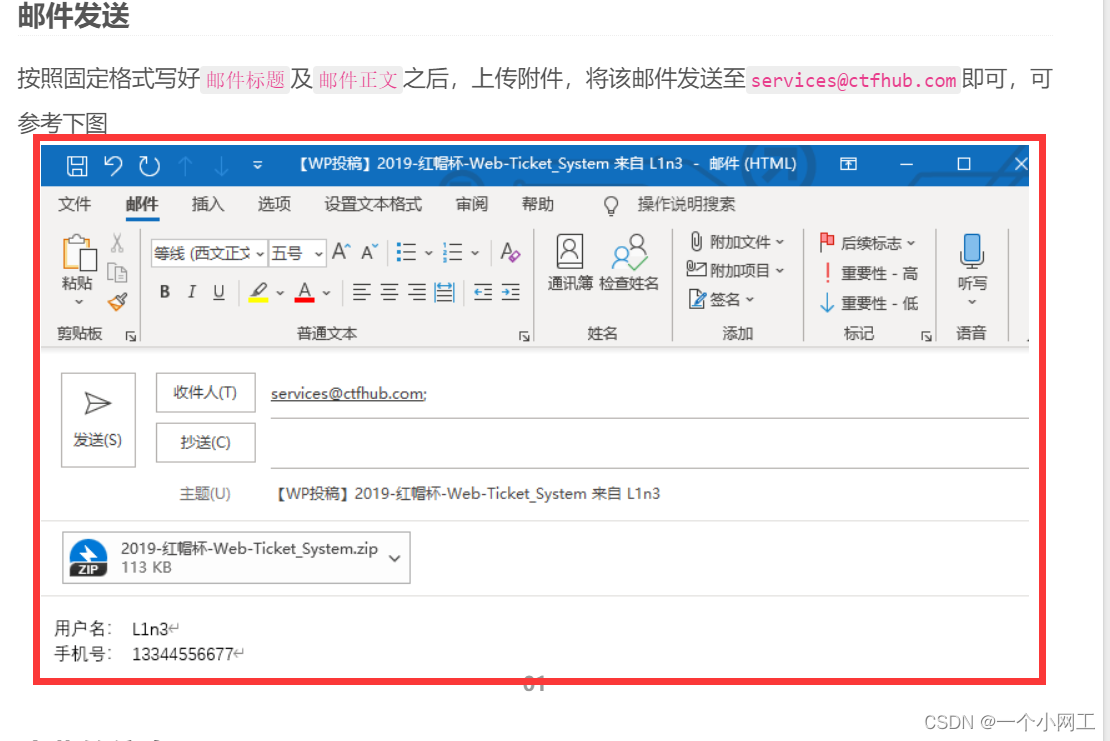Click the 抄送(C) Cc button

205,442
